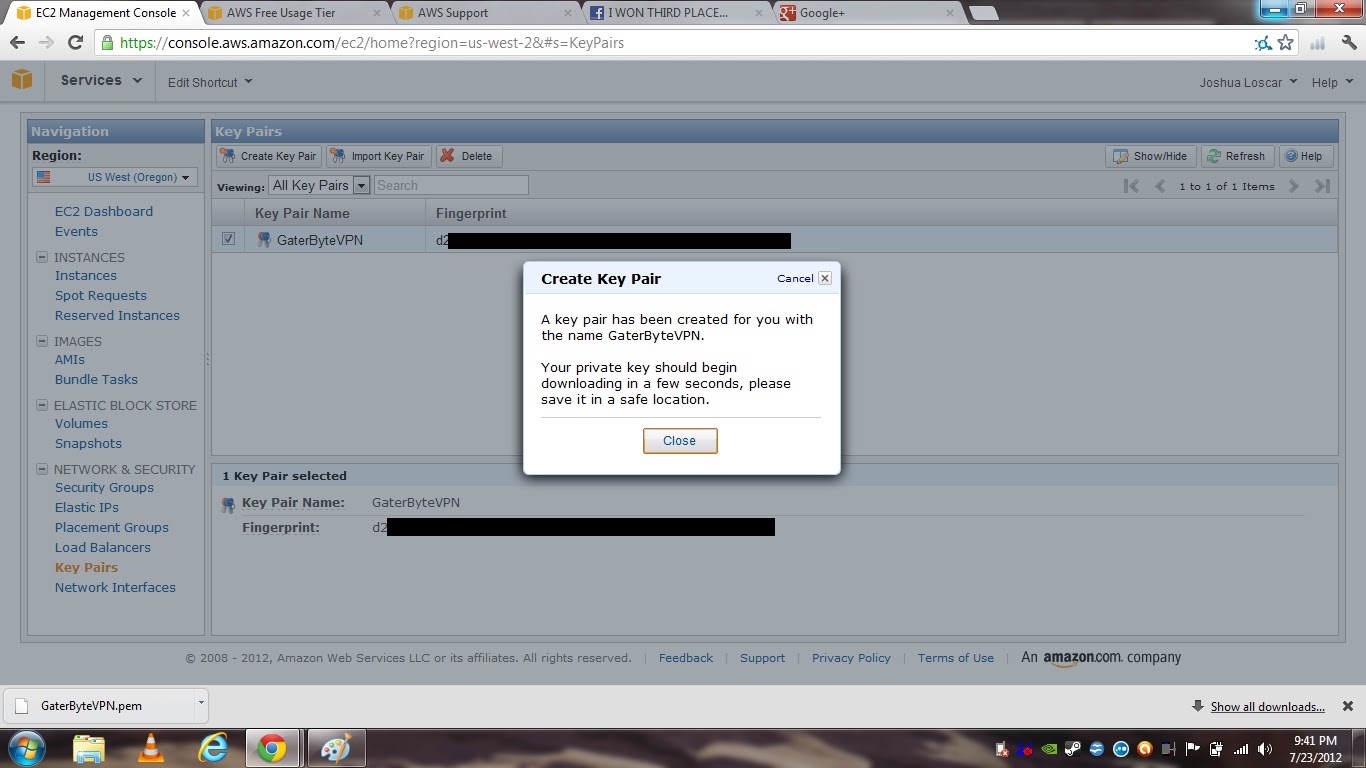The image size is (1366, 768).
Task: Click the Create Key Pair toolbar button
Action: tap(269, 156)
